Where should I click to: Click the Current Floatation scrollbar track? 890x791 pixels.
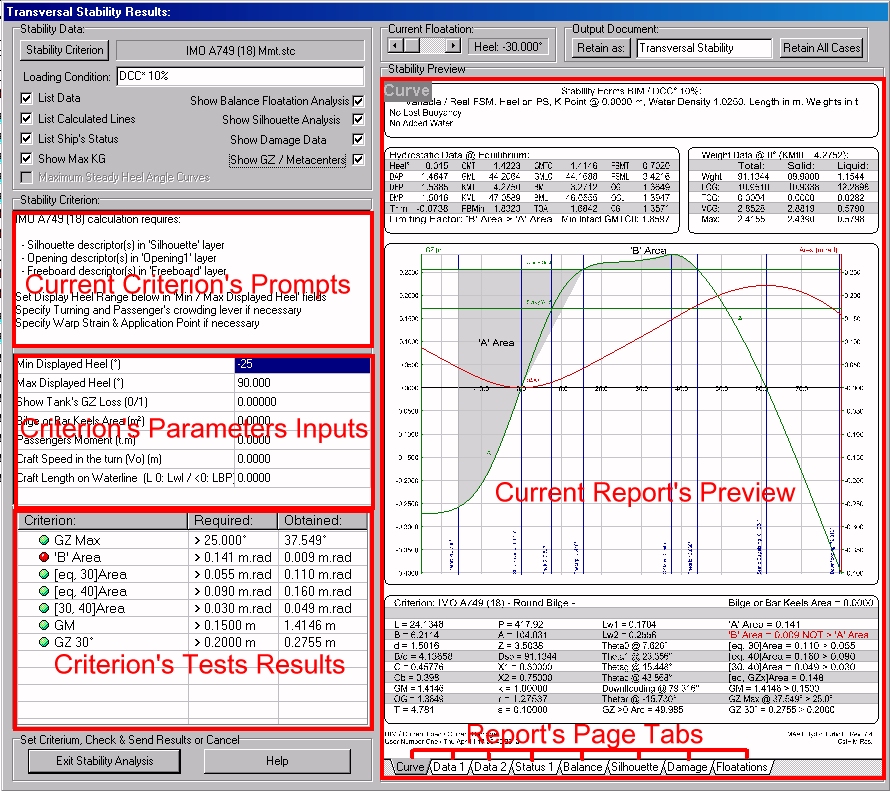(424, 46)
